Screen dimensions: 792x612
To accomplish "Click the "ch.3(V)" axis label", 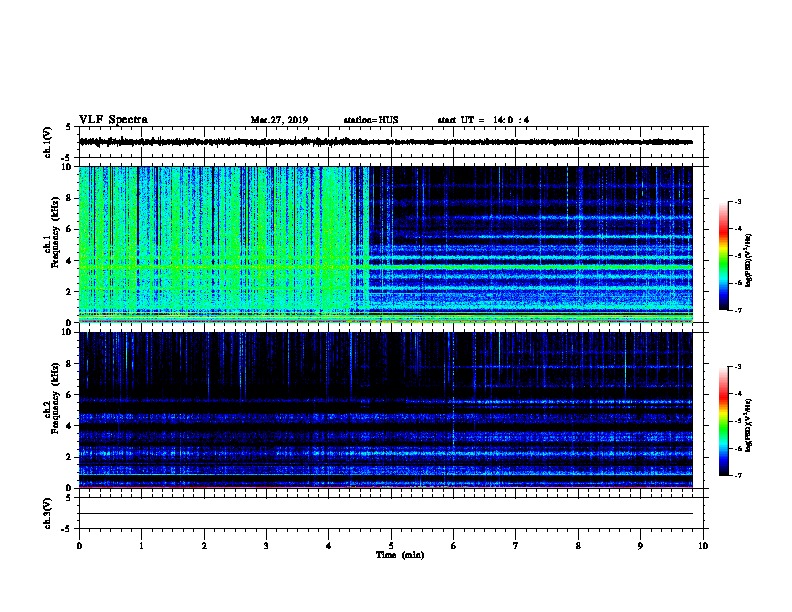I will click(47, 513).
